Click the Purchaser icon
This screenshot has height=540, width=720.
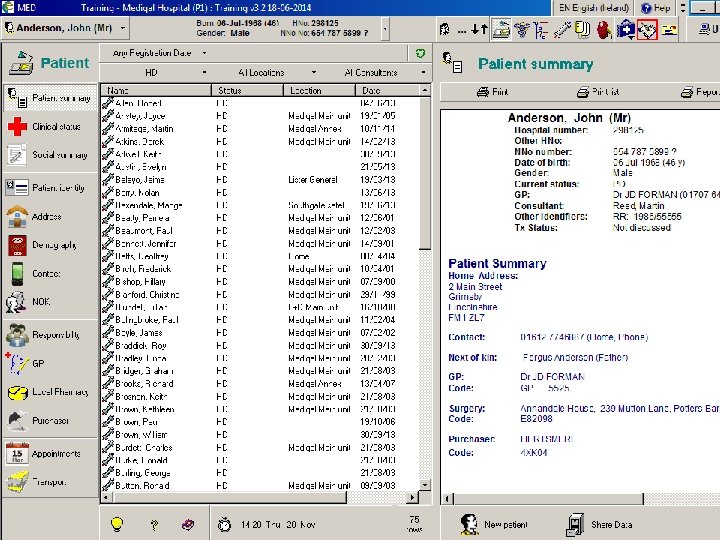17,420
